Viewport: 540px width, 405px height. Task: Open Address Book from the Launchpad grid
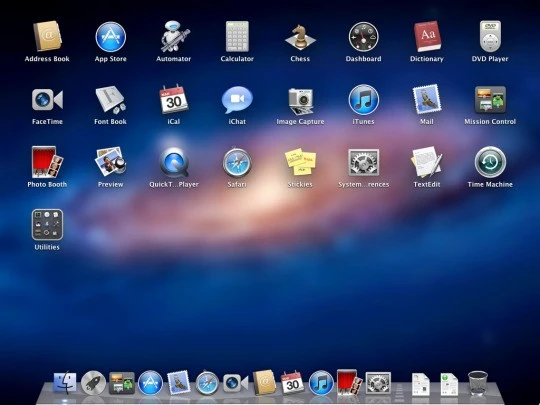47,36
